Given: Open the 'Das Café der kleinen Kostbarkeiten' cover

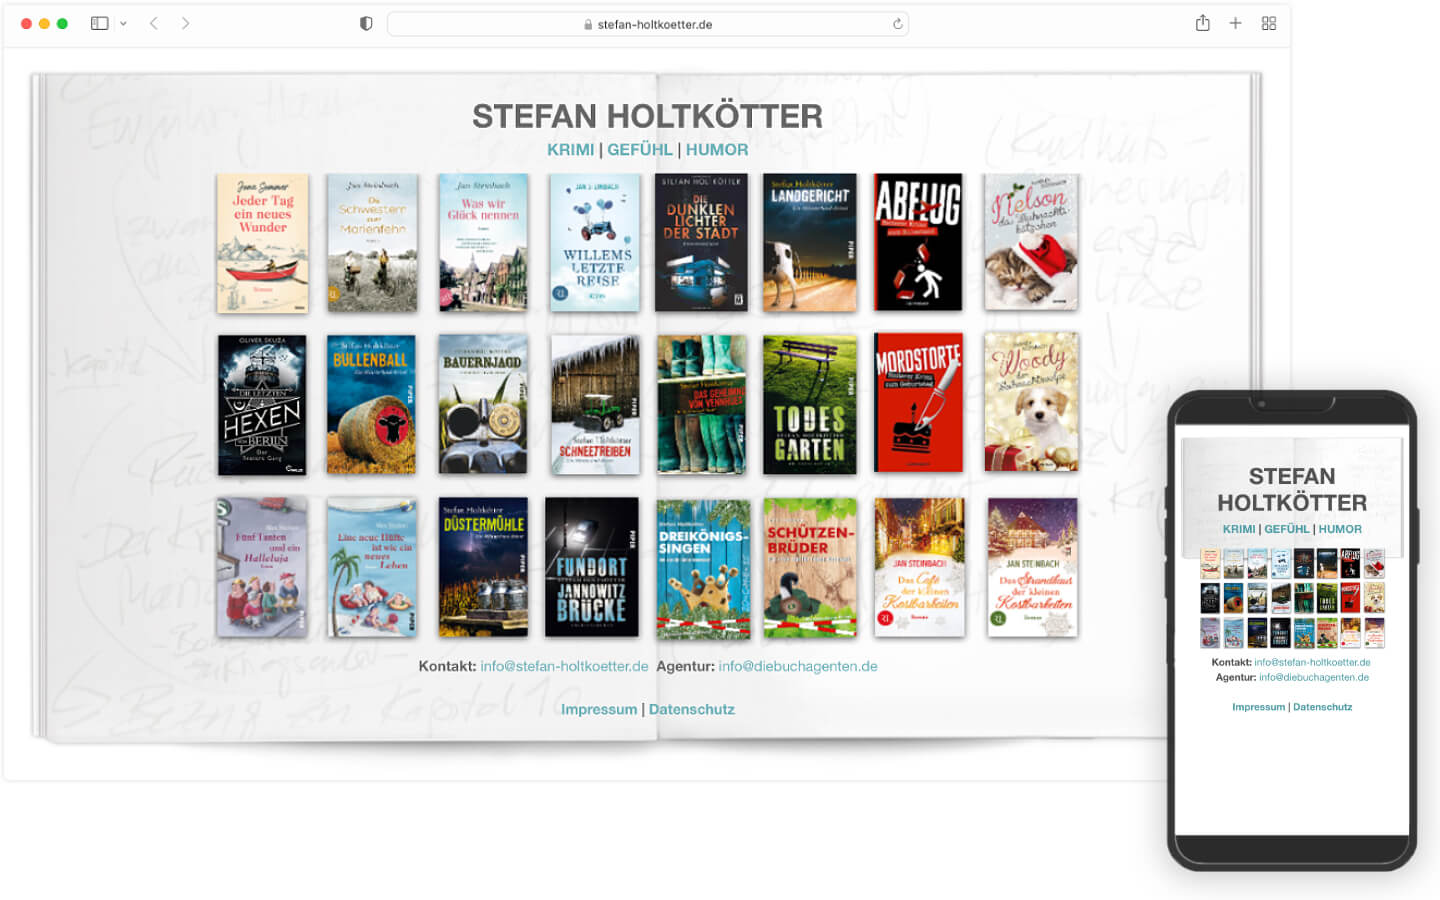Looking at the screenshot, I should (x=920, y=567).
